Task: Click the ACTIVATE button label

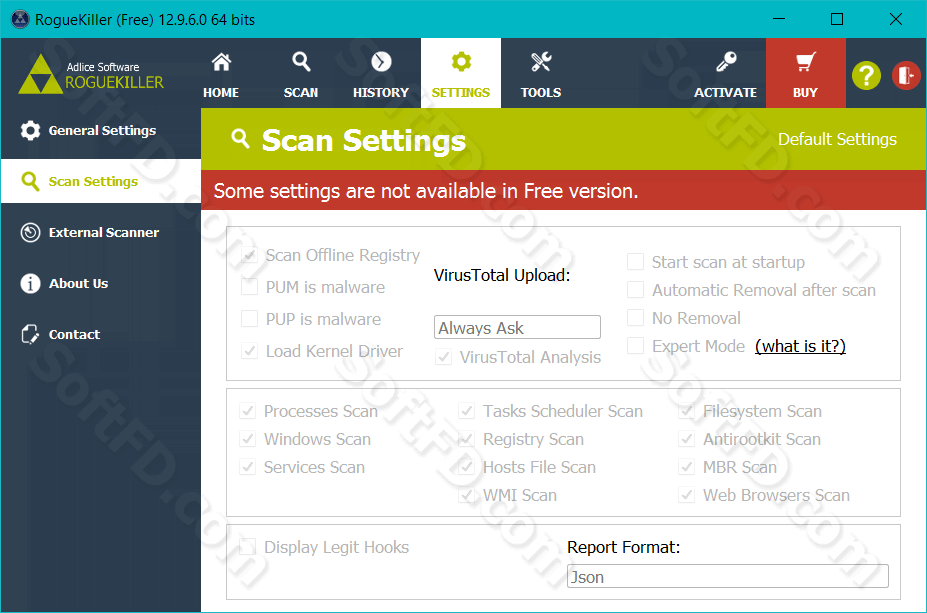Action: pyautogui.click(x=725, y=93)
